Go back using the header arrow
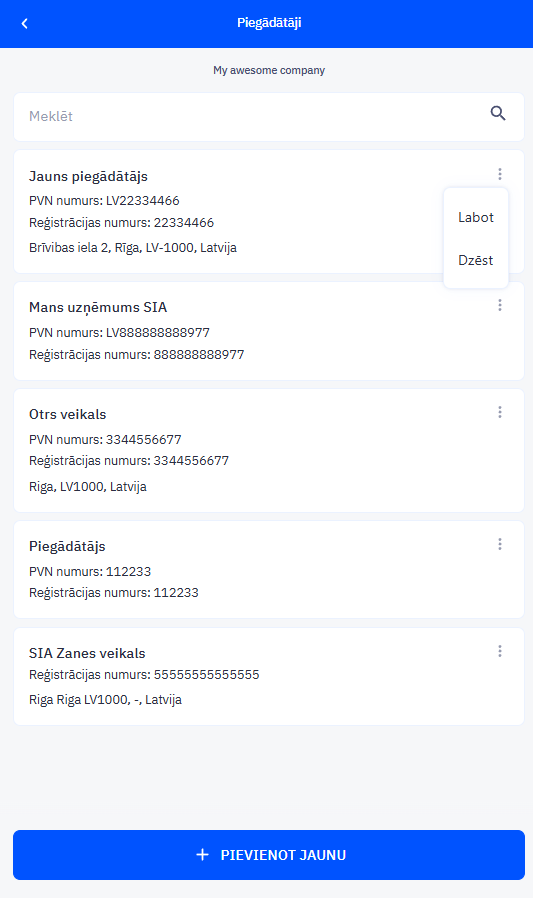This screenshot has width=533, height=898. point(25,23)
